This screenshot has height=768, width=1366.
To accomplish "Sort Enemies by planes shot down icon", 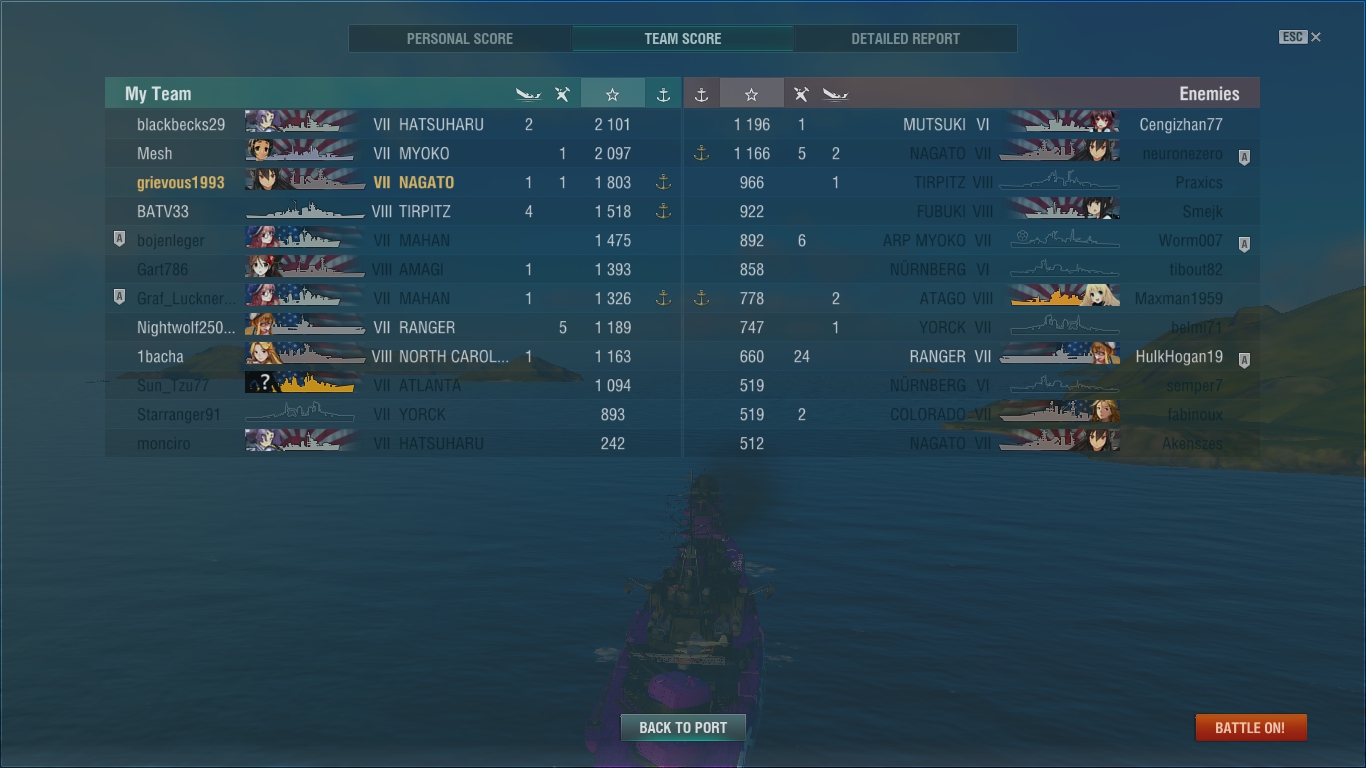I will (801, 94).
